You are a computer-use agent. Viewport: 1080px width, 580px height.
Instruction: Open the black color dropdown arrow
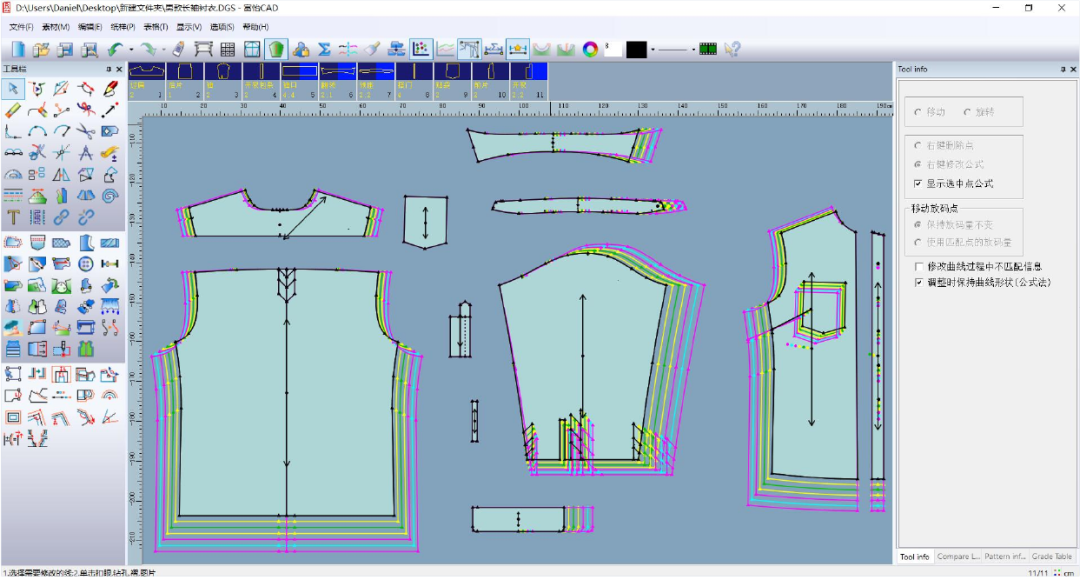[x=652, y=50]
